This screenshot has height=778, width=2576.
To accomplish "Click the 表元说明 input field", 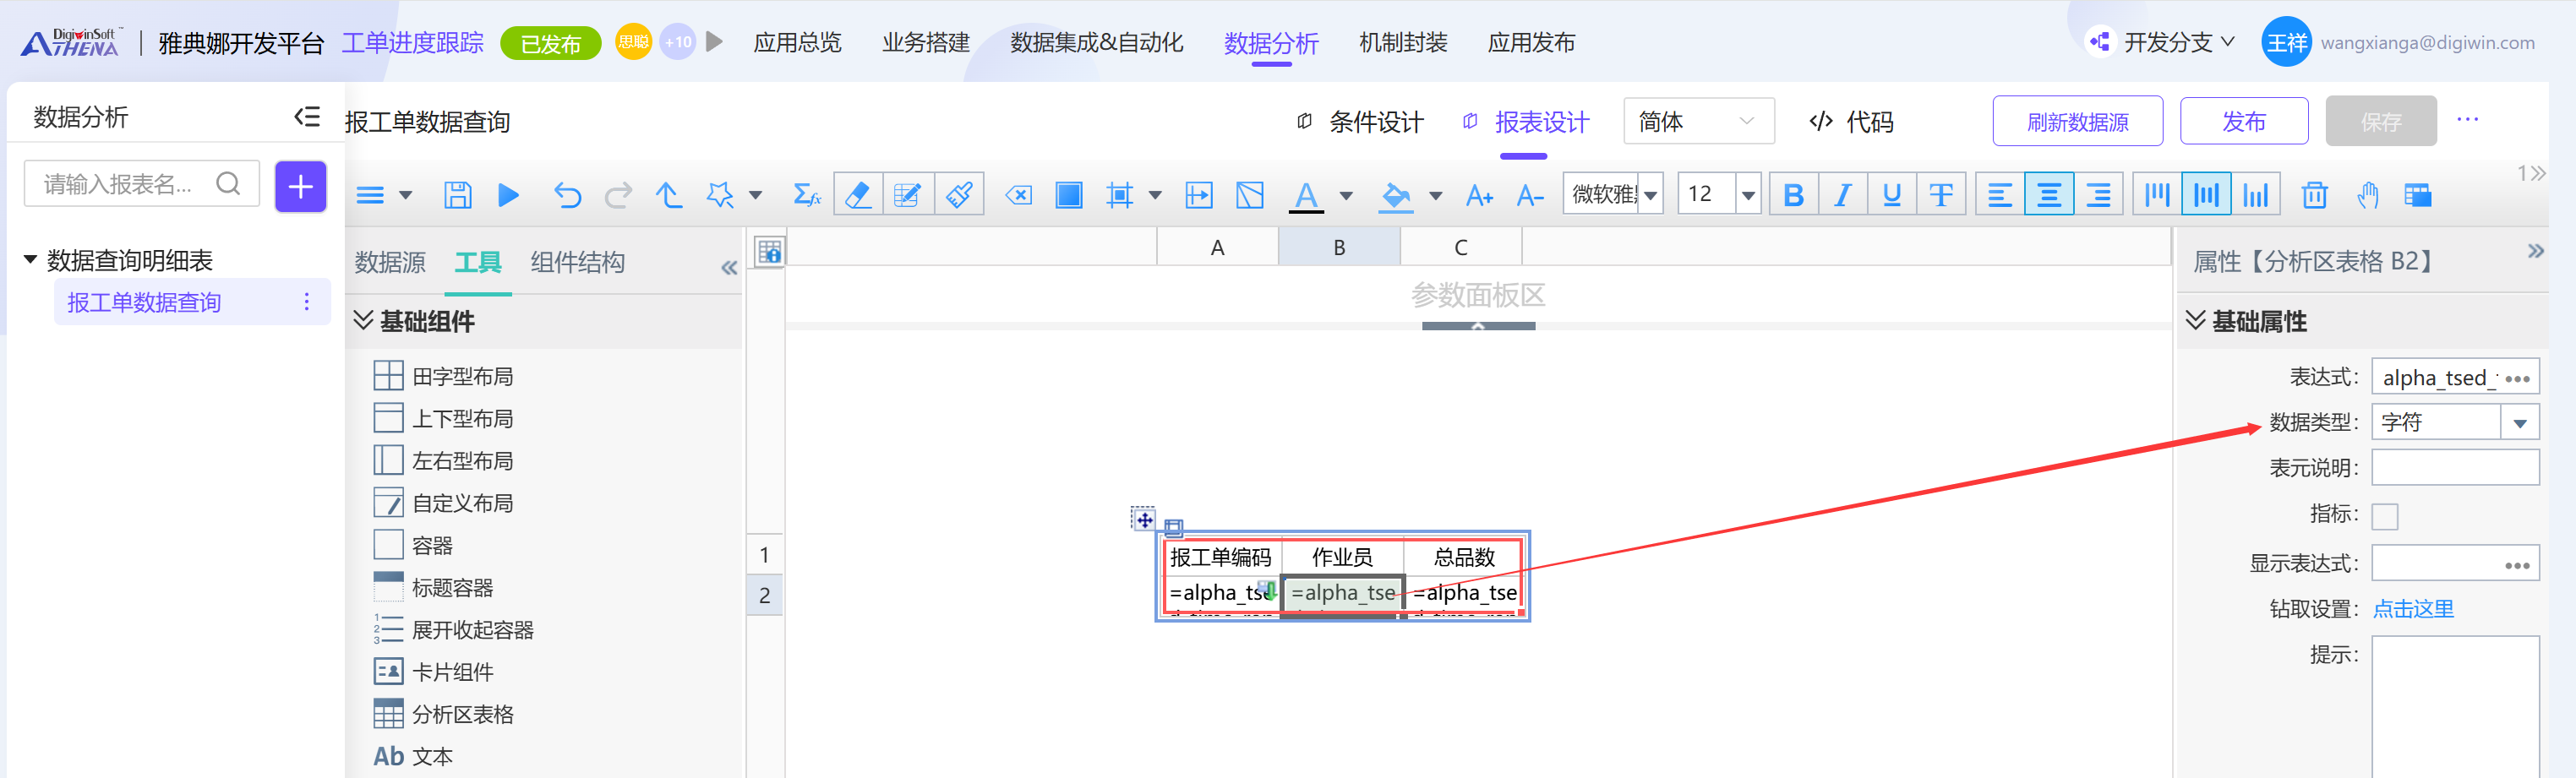I will pos(2455,467).
